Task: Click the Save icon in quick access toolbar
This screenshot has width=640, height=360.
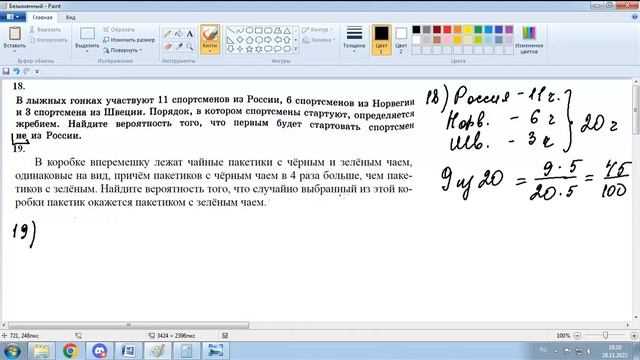Action: coord(6,71)
